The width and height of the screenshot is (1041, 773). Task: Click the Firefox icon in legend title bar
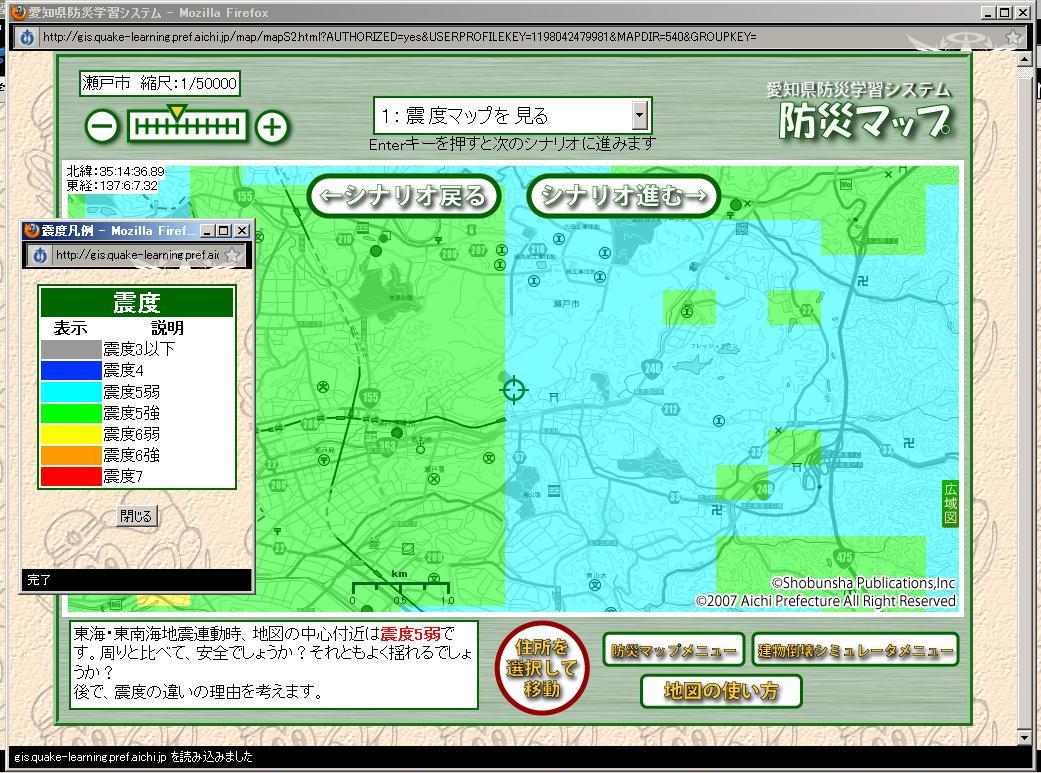pos(31,230)
